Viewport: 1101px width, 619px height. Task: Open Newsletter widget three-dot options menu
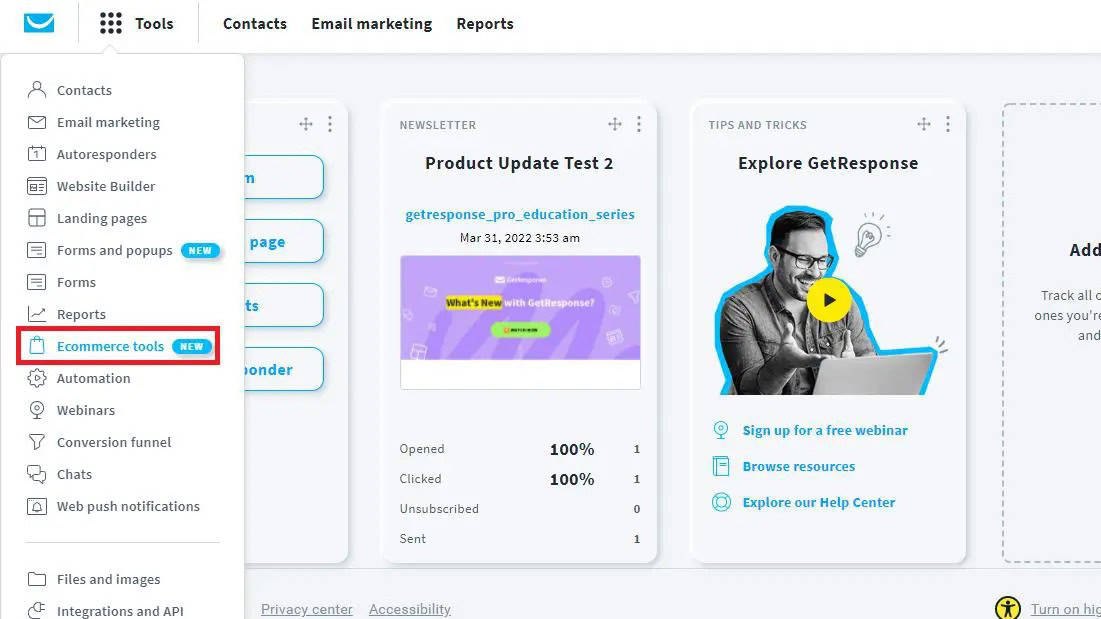[x=639, y=124]
